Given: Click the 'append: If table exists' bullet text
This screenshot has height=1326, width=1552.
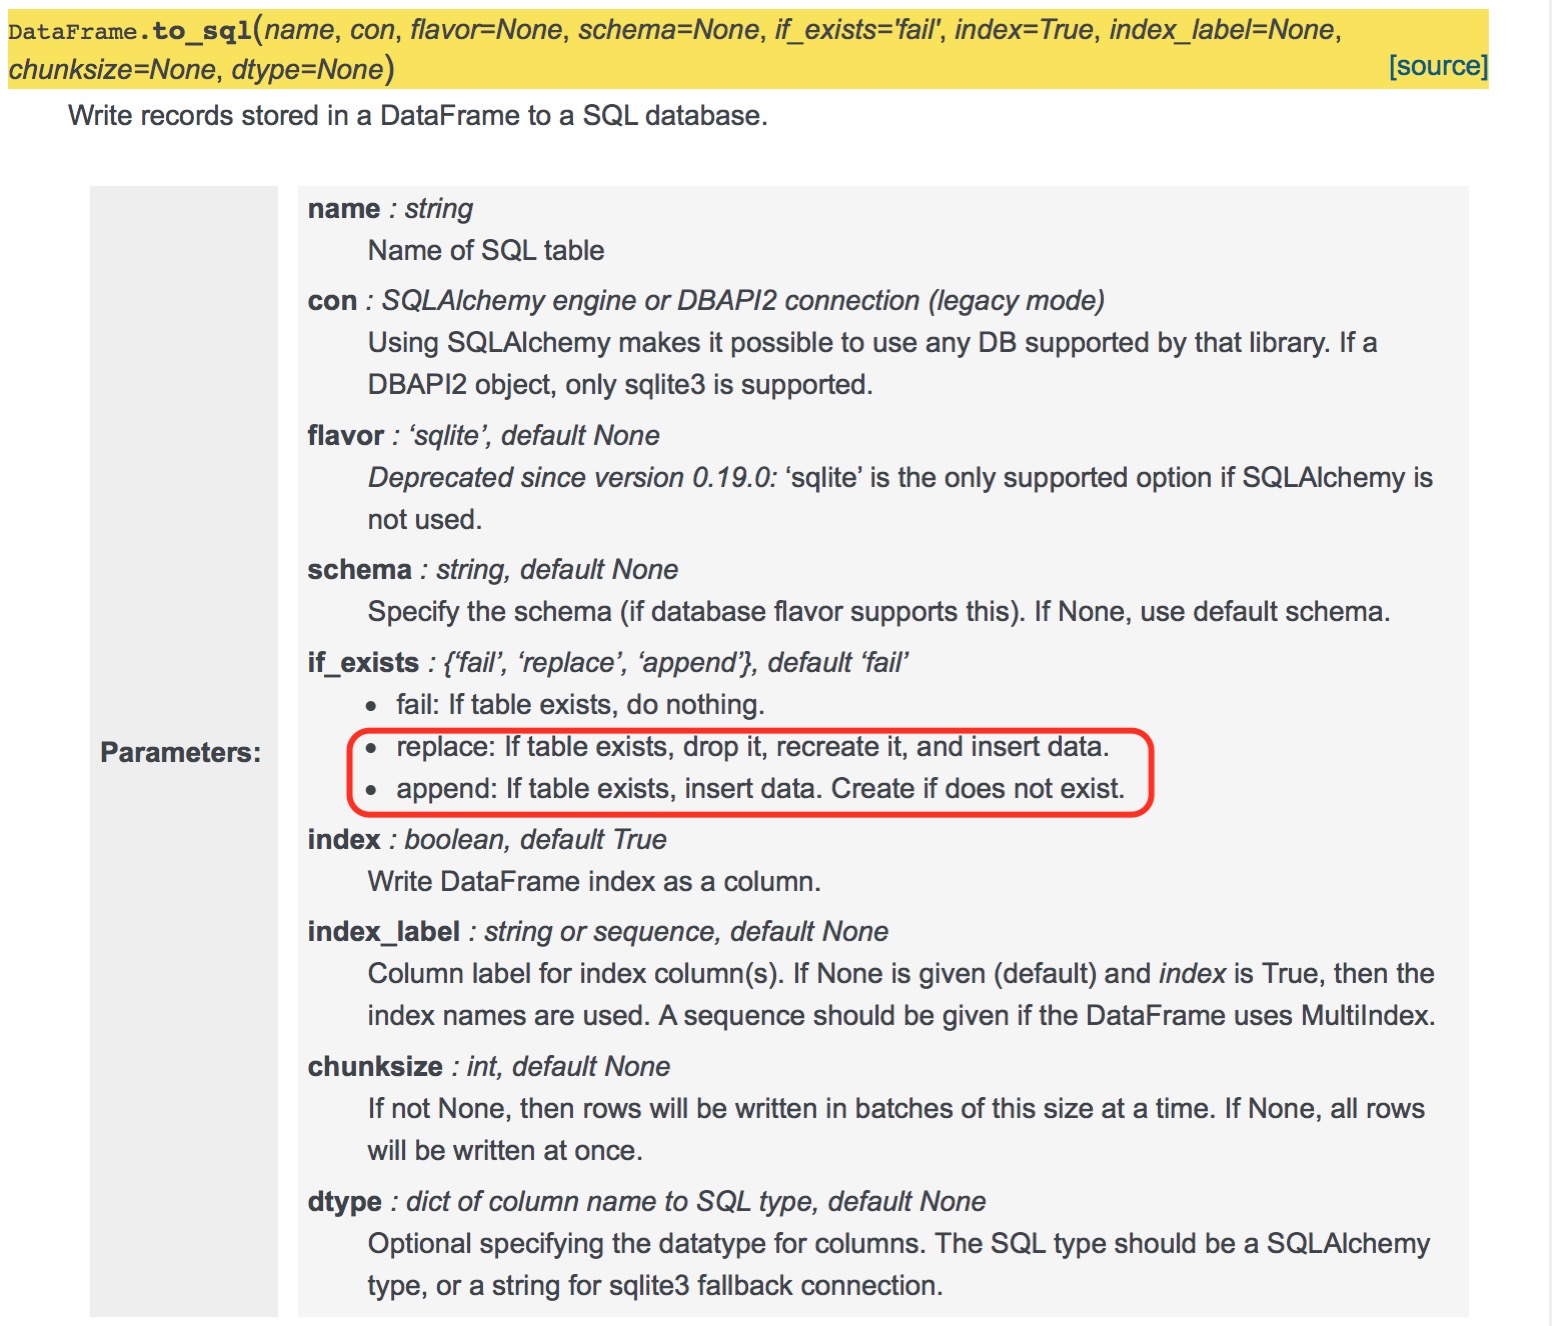Looking at the screenshot, I should 760,788.
